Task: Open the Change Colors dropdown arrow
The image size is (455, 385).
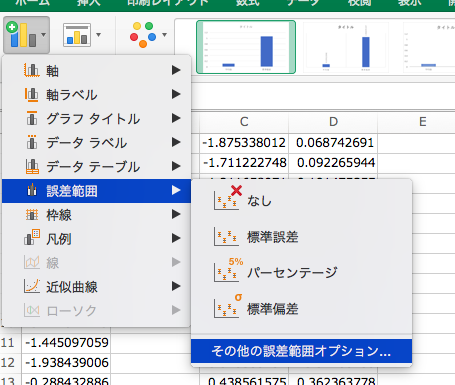Action: click(164, 35)
